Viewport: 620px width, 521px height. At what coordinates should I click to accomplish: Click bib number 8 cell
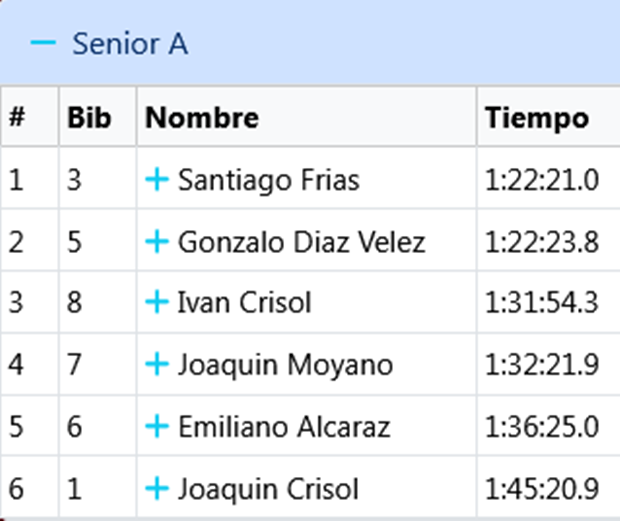click(x=75, y=303)
